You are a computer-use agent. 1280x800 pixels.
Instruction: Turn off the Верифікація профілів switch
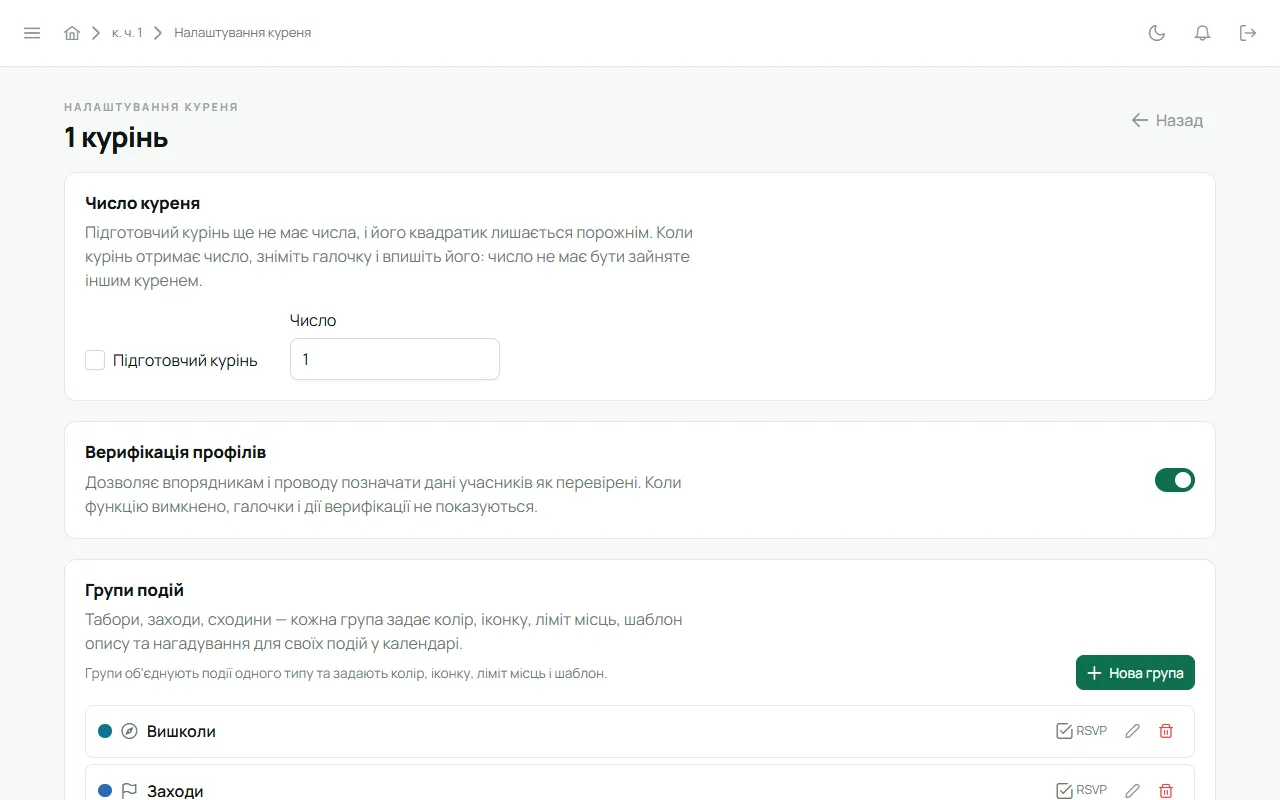click(x=1175, y=480)
